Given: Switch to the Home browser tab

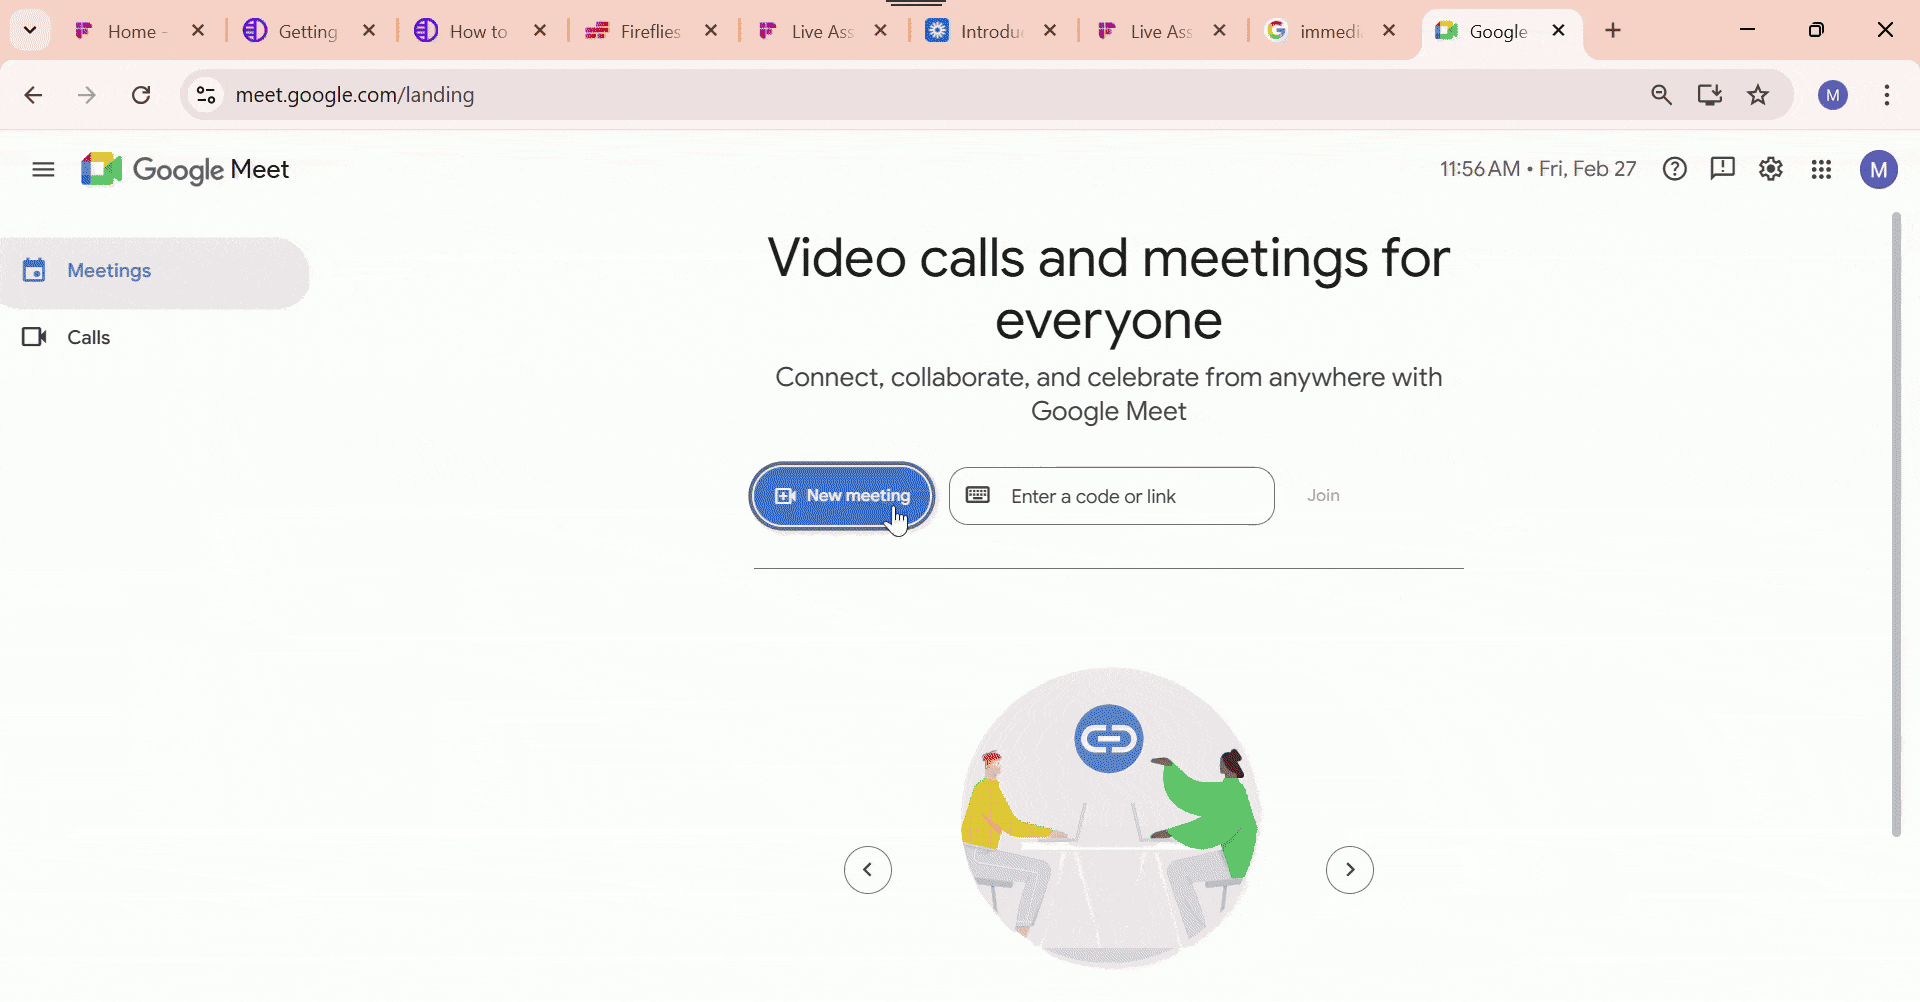Looking at the screenshot, I should pyautogui.click(x=130, y=30).
